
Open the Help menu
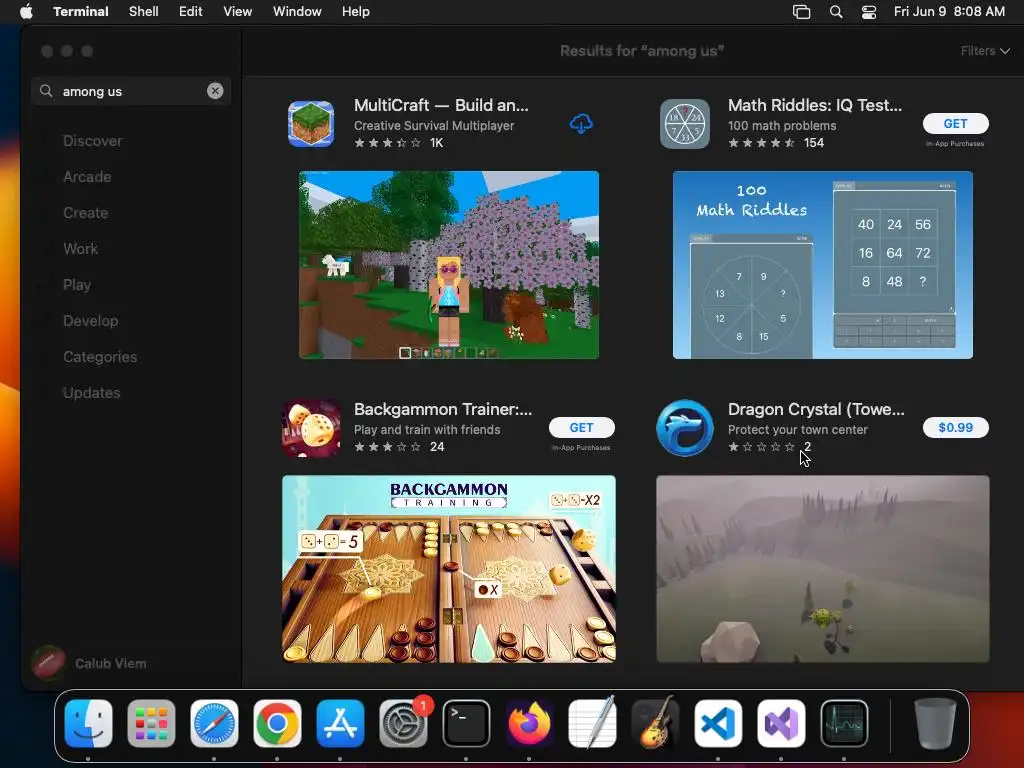click(x=356, y=12)
